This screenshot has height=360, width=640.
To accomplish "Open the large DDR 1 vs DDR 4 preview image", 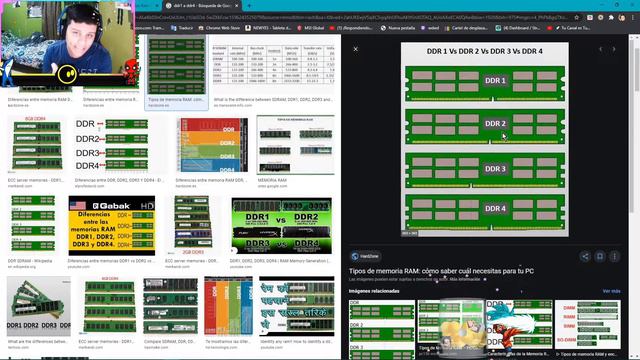I will (x=484, y=140).
